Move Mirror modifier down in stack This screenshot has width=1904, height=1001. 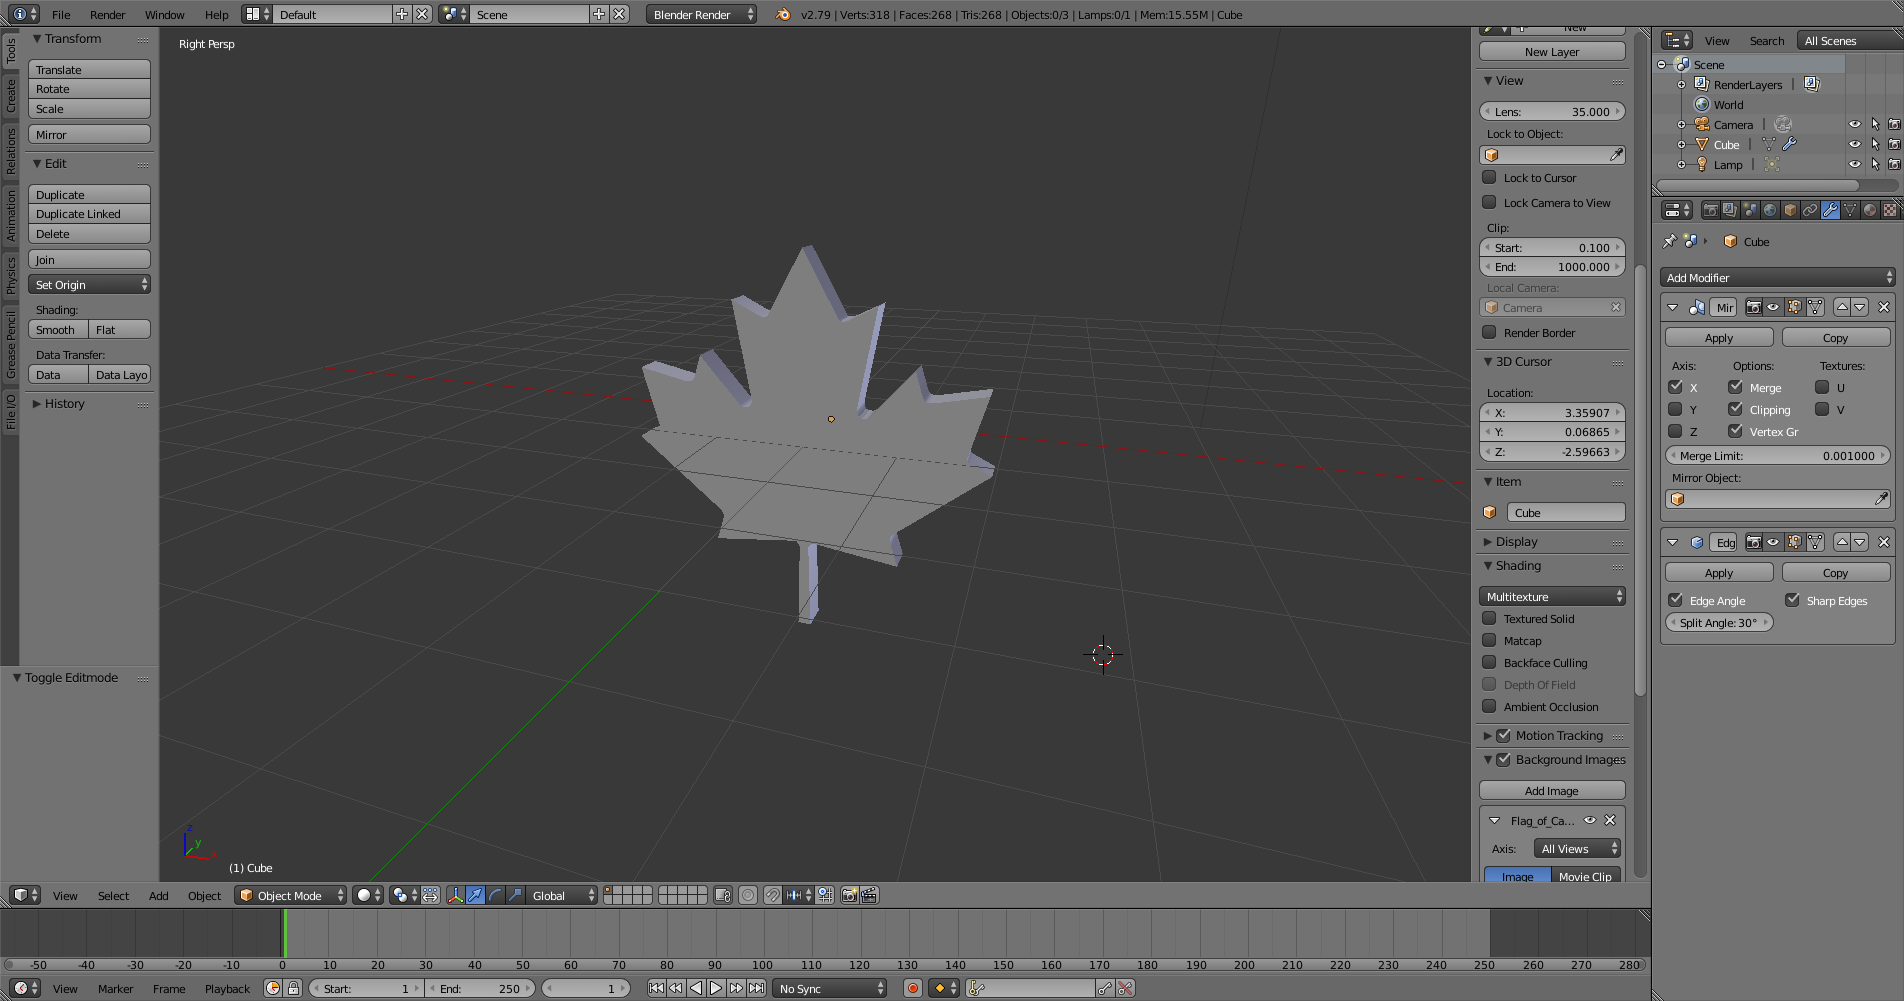click(1860, 307)
